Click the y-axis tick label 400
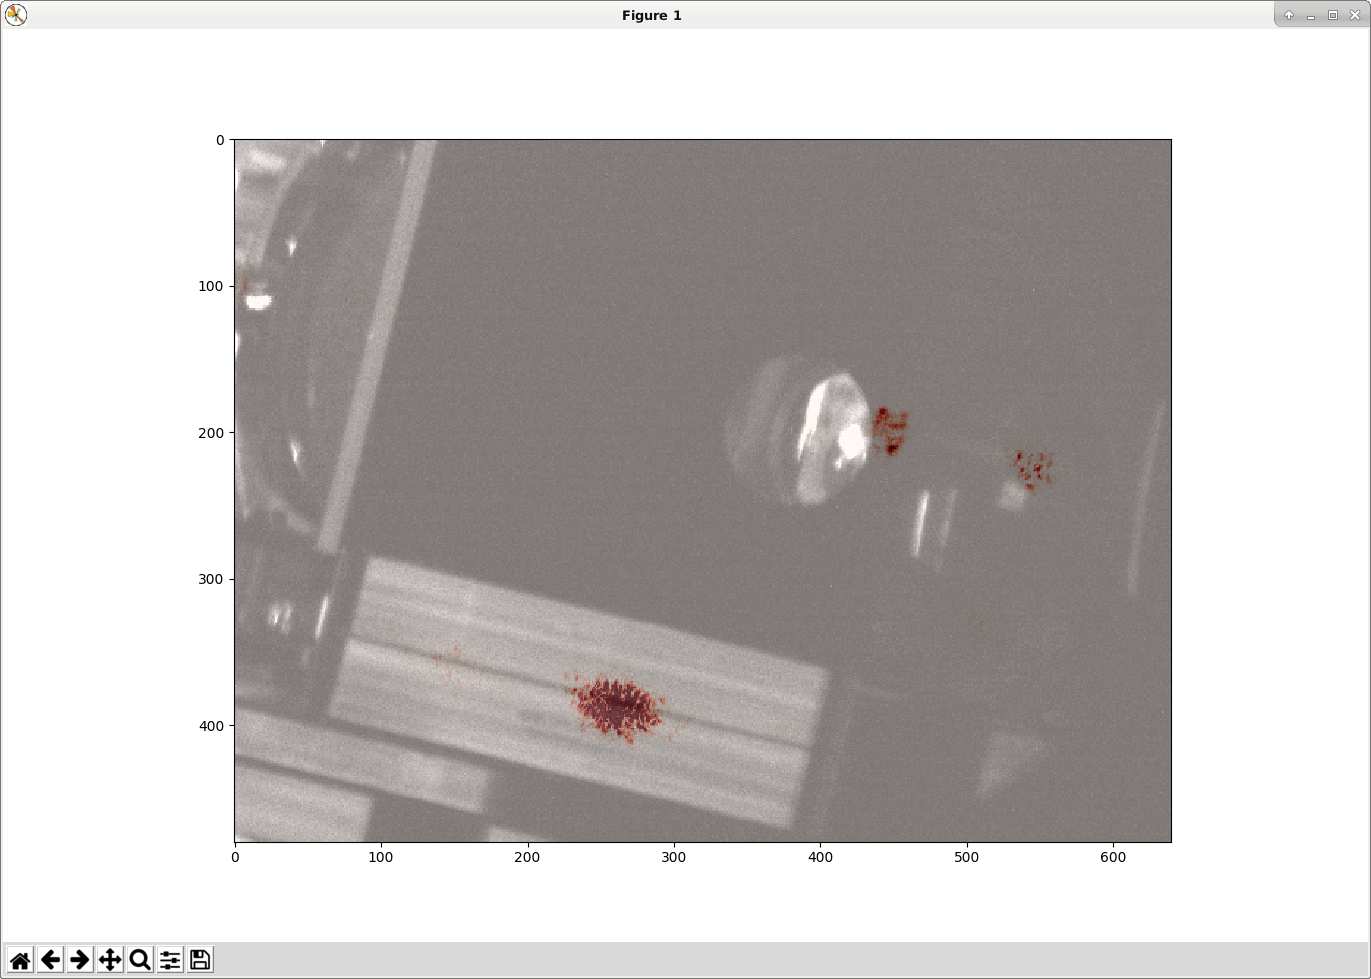1371x979 pixels. coord(212,726)
